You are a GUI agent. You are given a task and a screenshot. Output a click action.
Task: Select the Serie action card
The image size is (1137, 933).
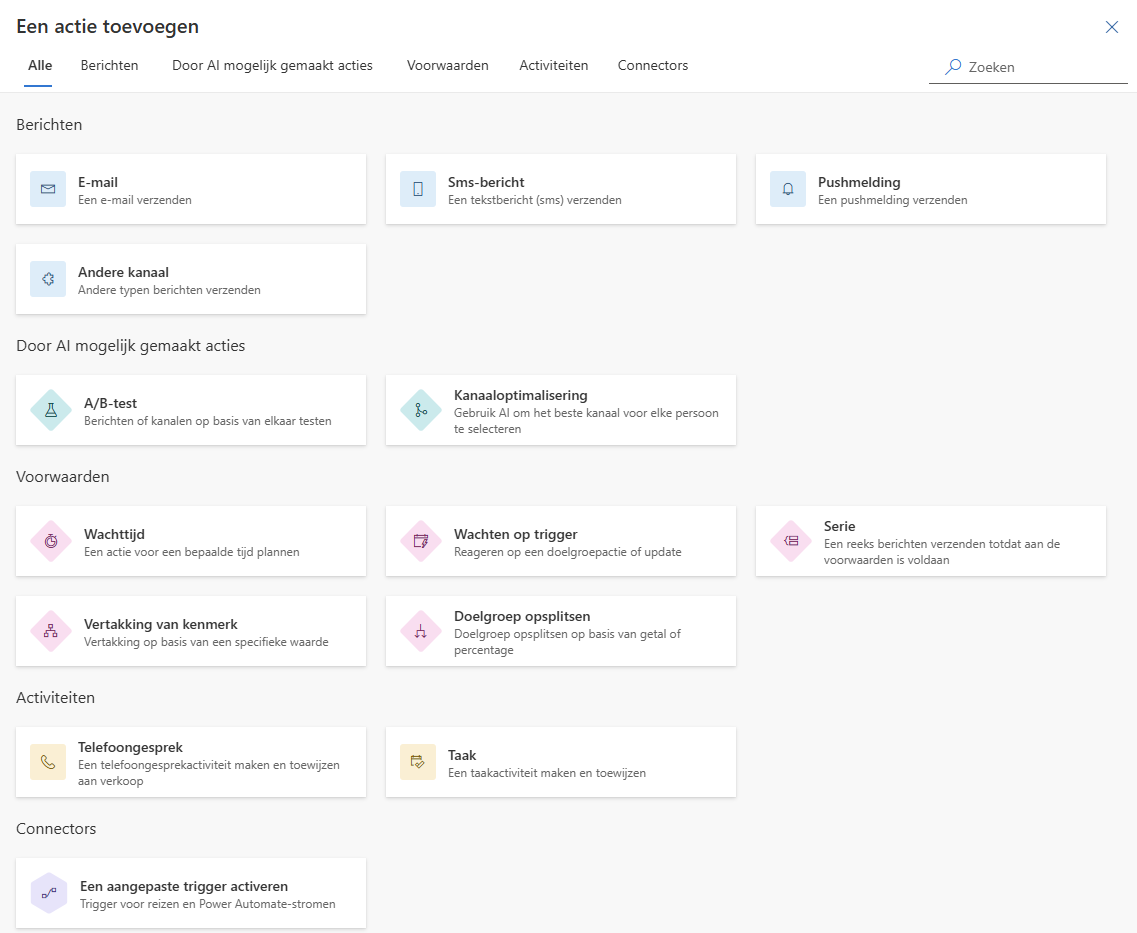(930, 541)
